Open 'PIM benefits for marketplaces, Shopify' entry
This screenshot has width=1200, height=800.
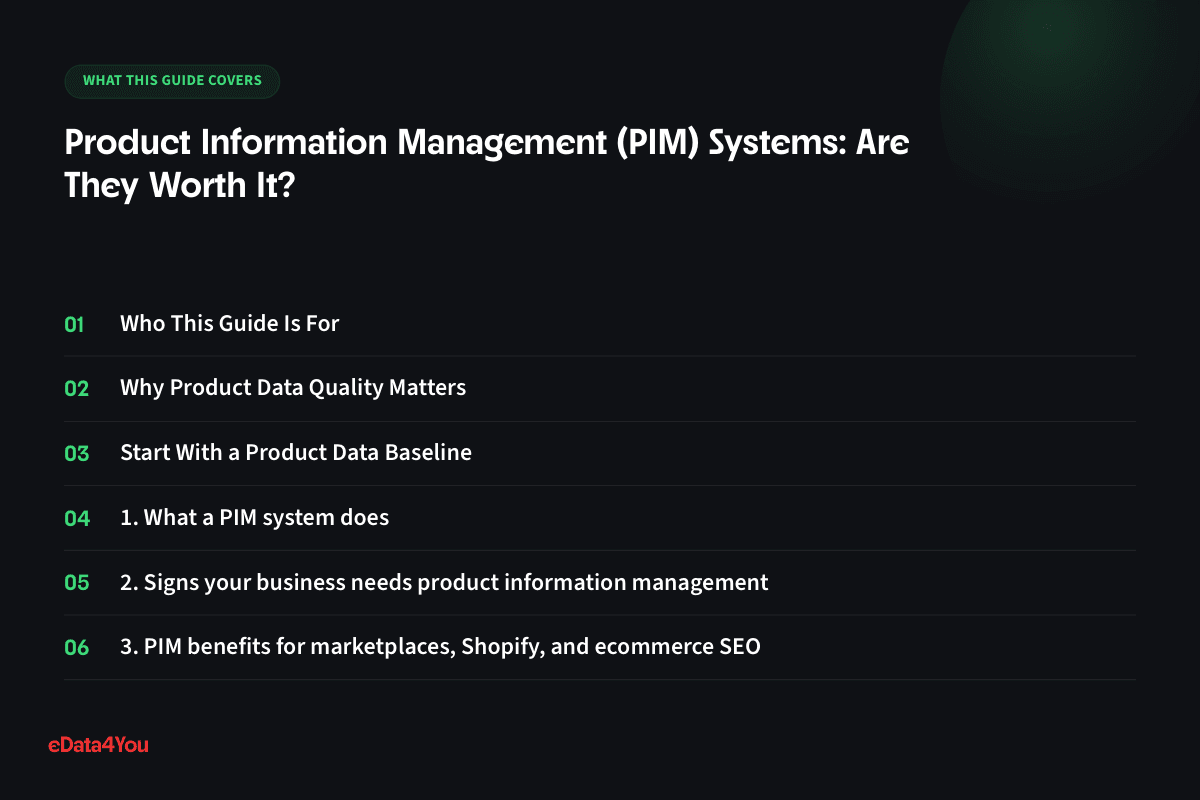(440, 646)
